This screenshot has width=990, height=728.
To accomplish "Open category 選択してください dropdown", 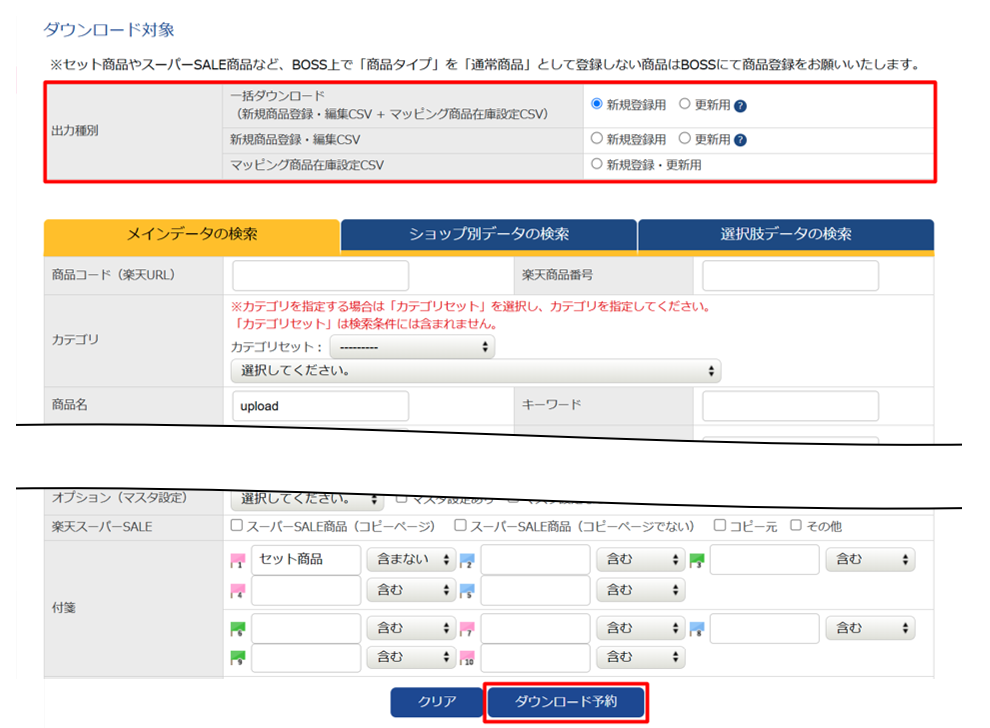I will coord(476,371).
